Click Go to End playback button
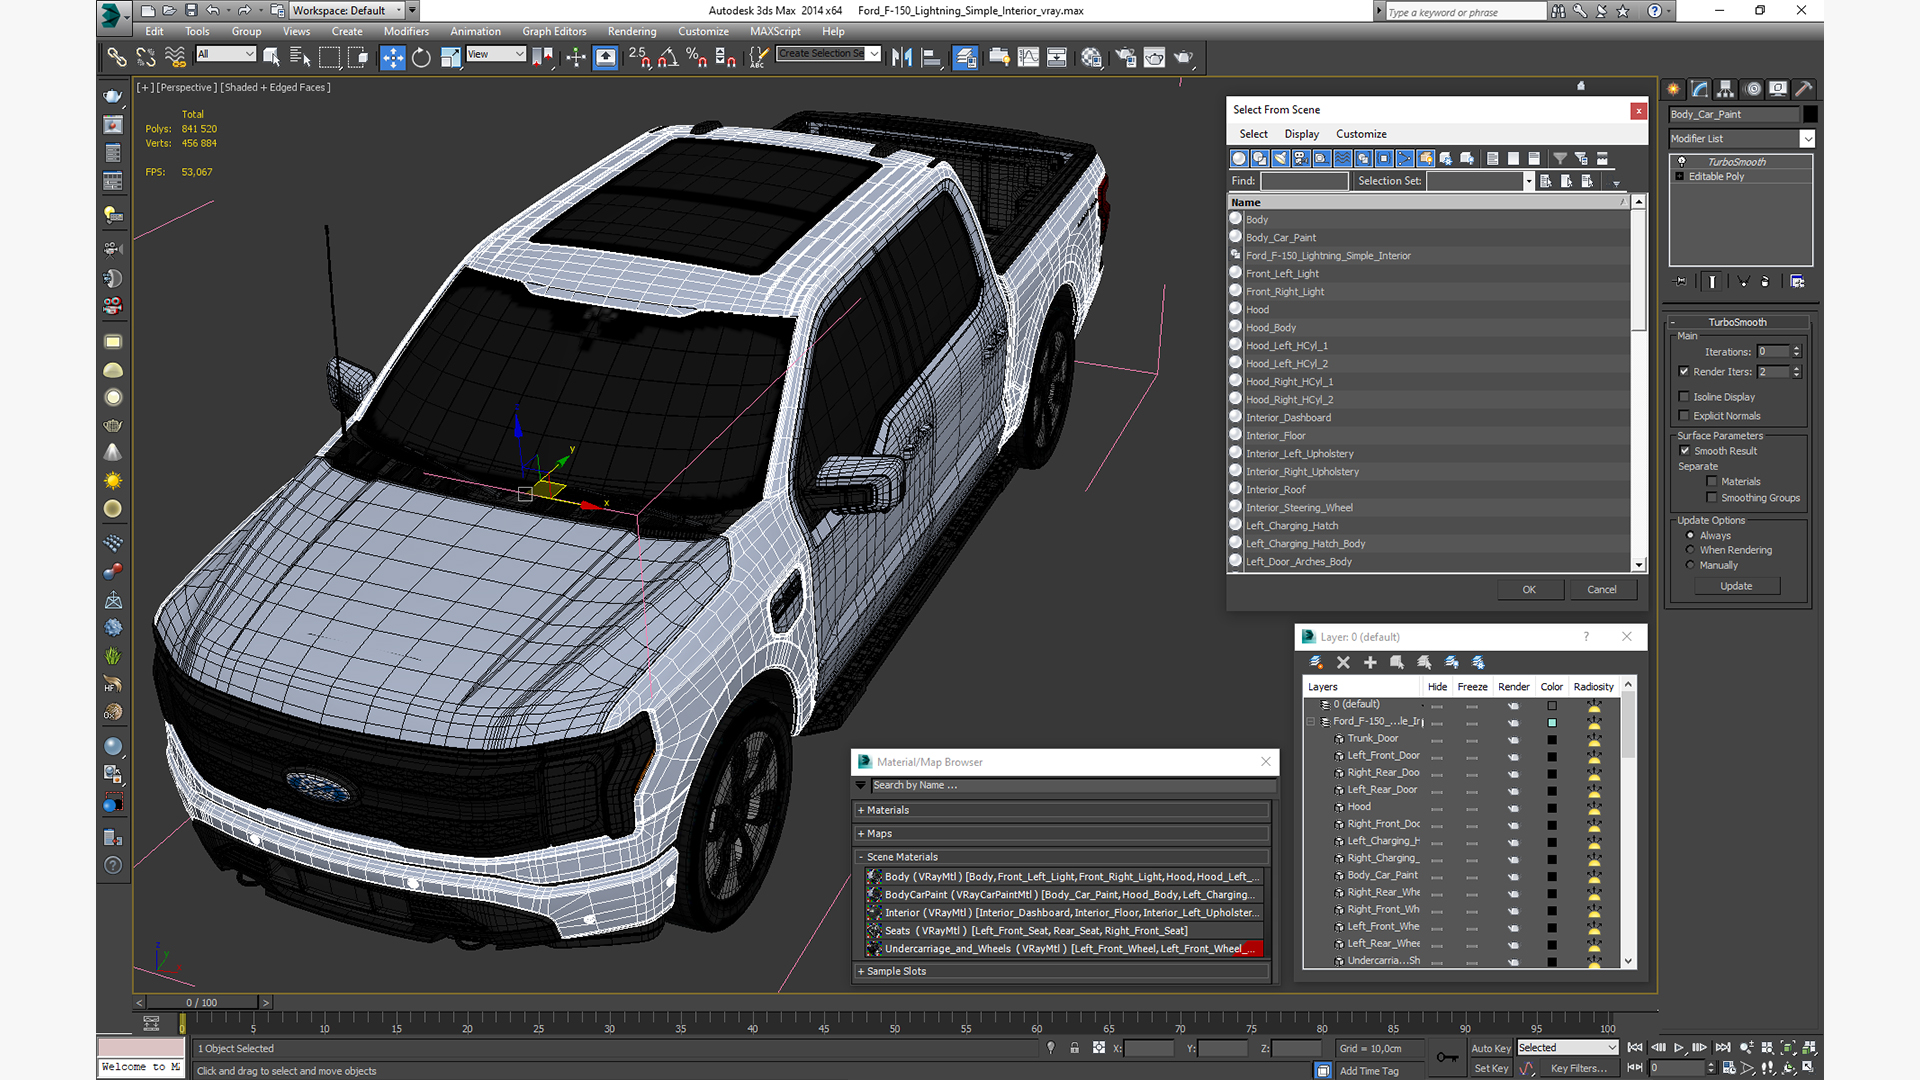The width and height of the screenshot is (1920, 1080). (x=1722, y=1047)
